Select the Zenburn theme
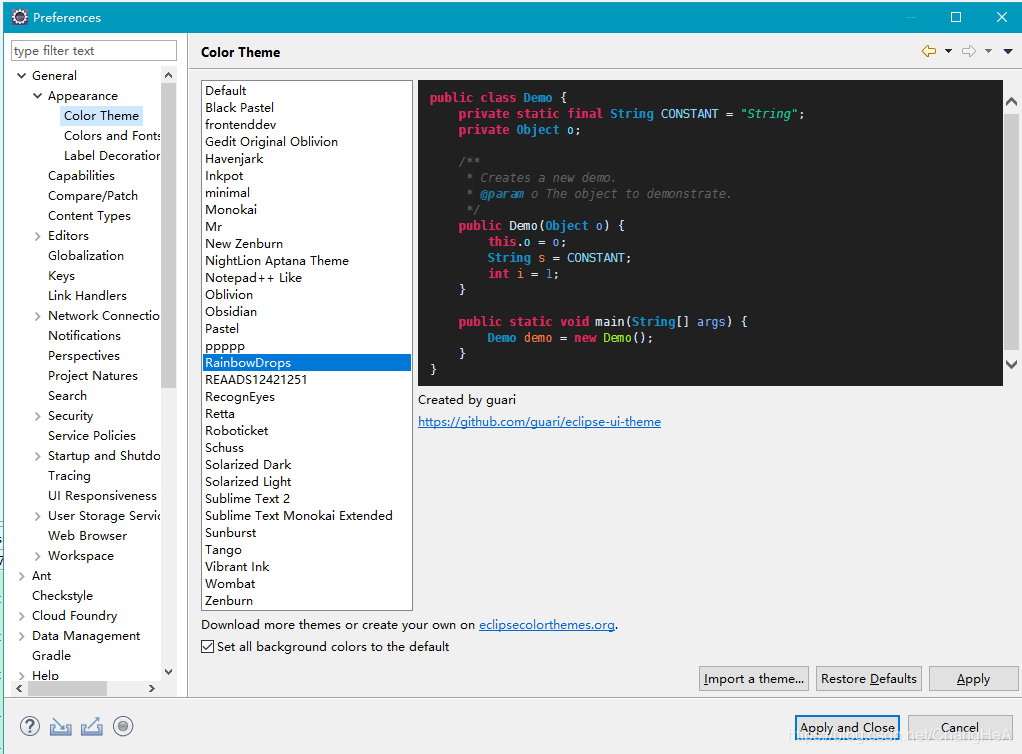1022x754 pixels. click(307, 601)
